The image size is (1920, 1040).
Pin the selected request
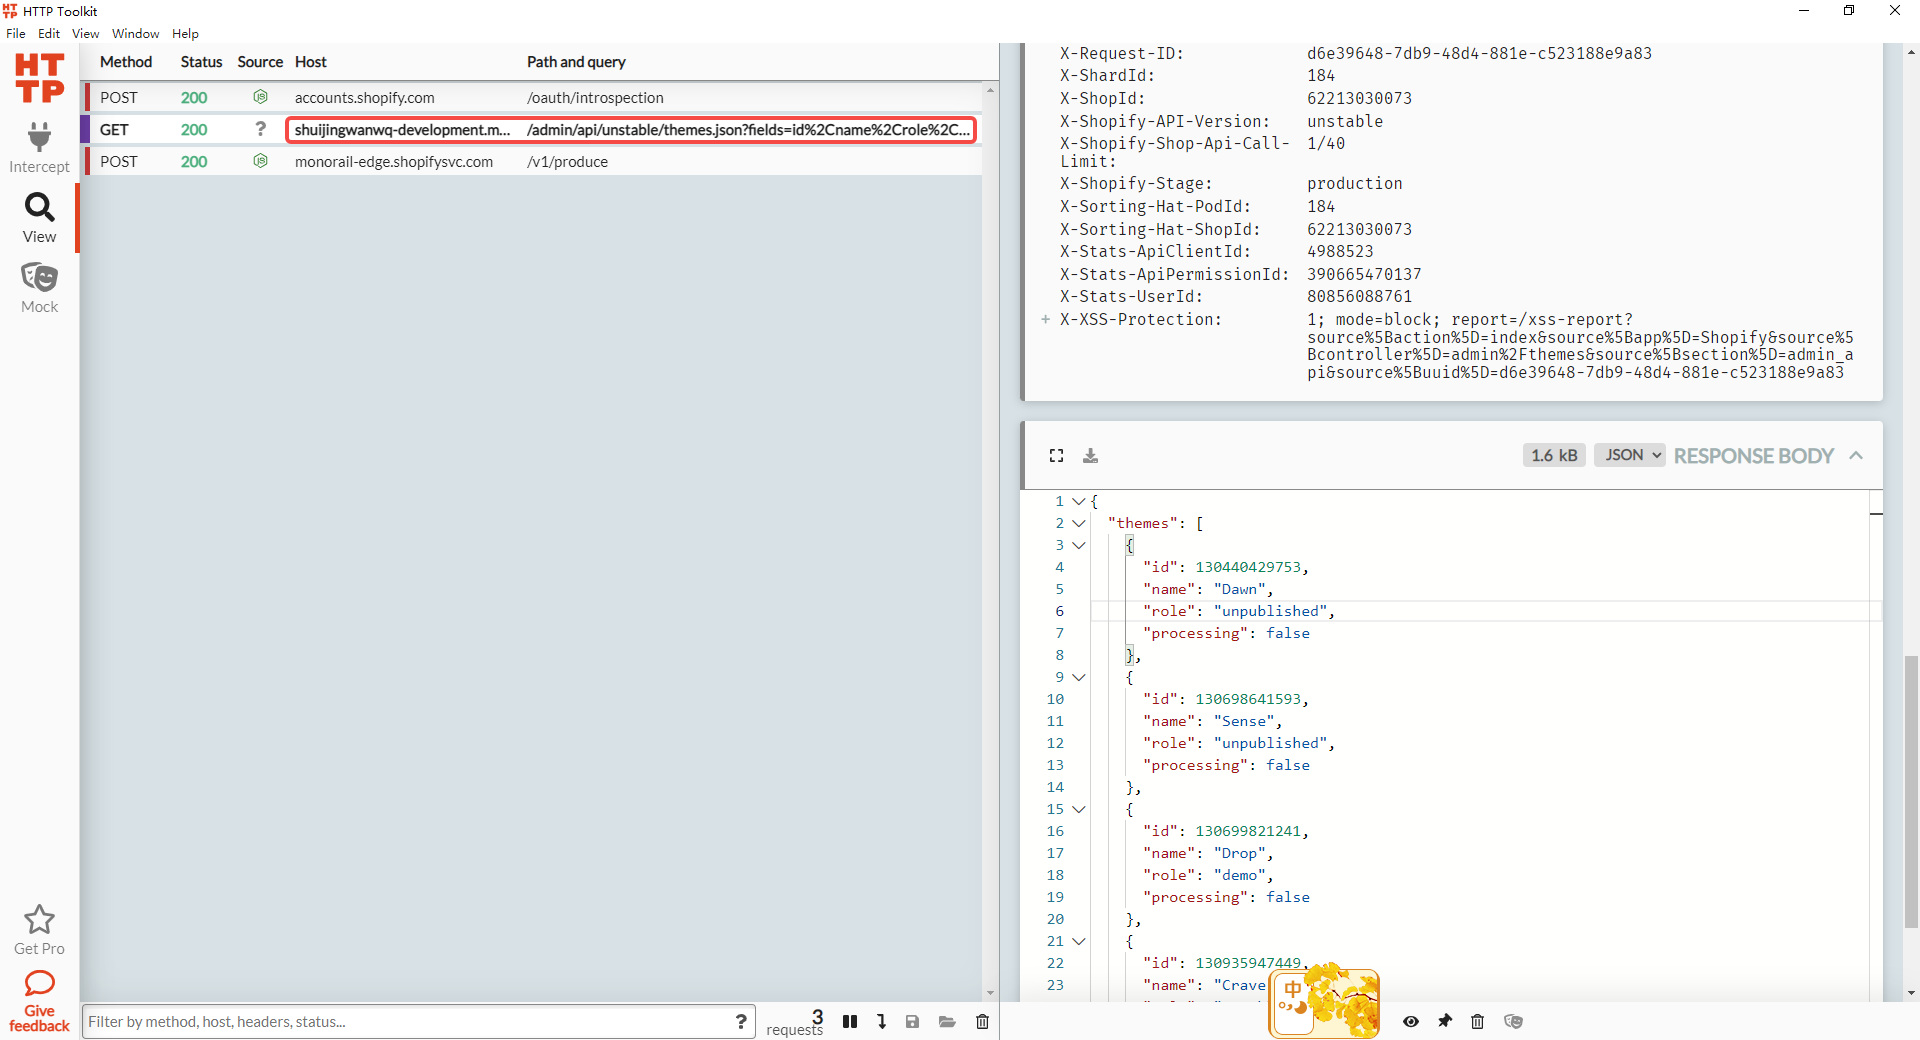pos(1445,1021)
